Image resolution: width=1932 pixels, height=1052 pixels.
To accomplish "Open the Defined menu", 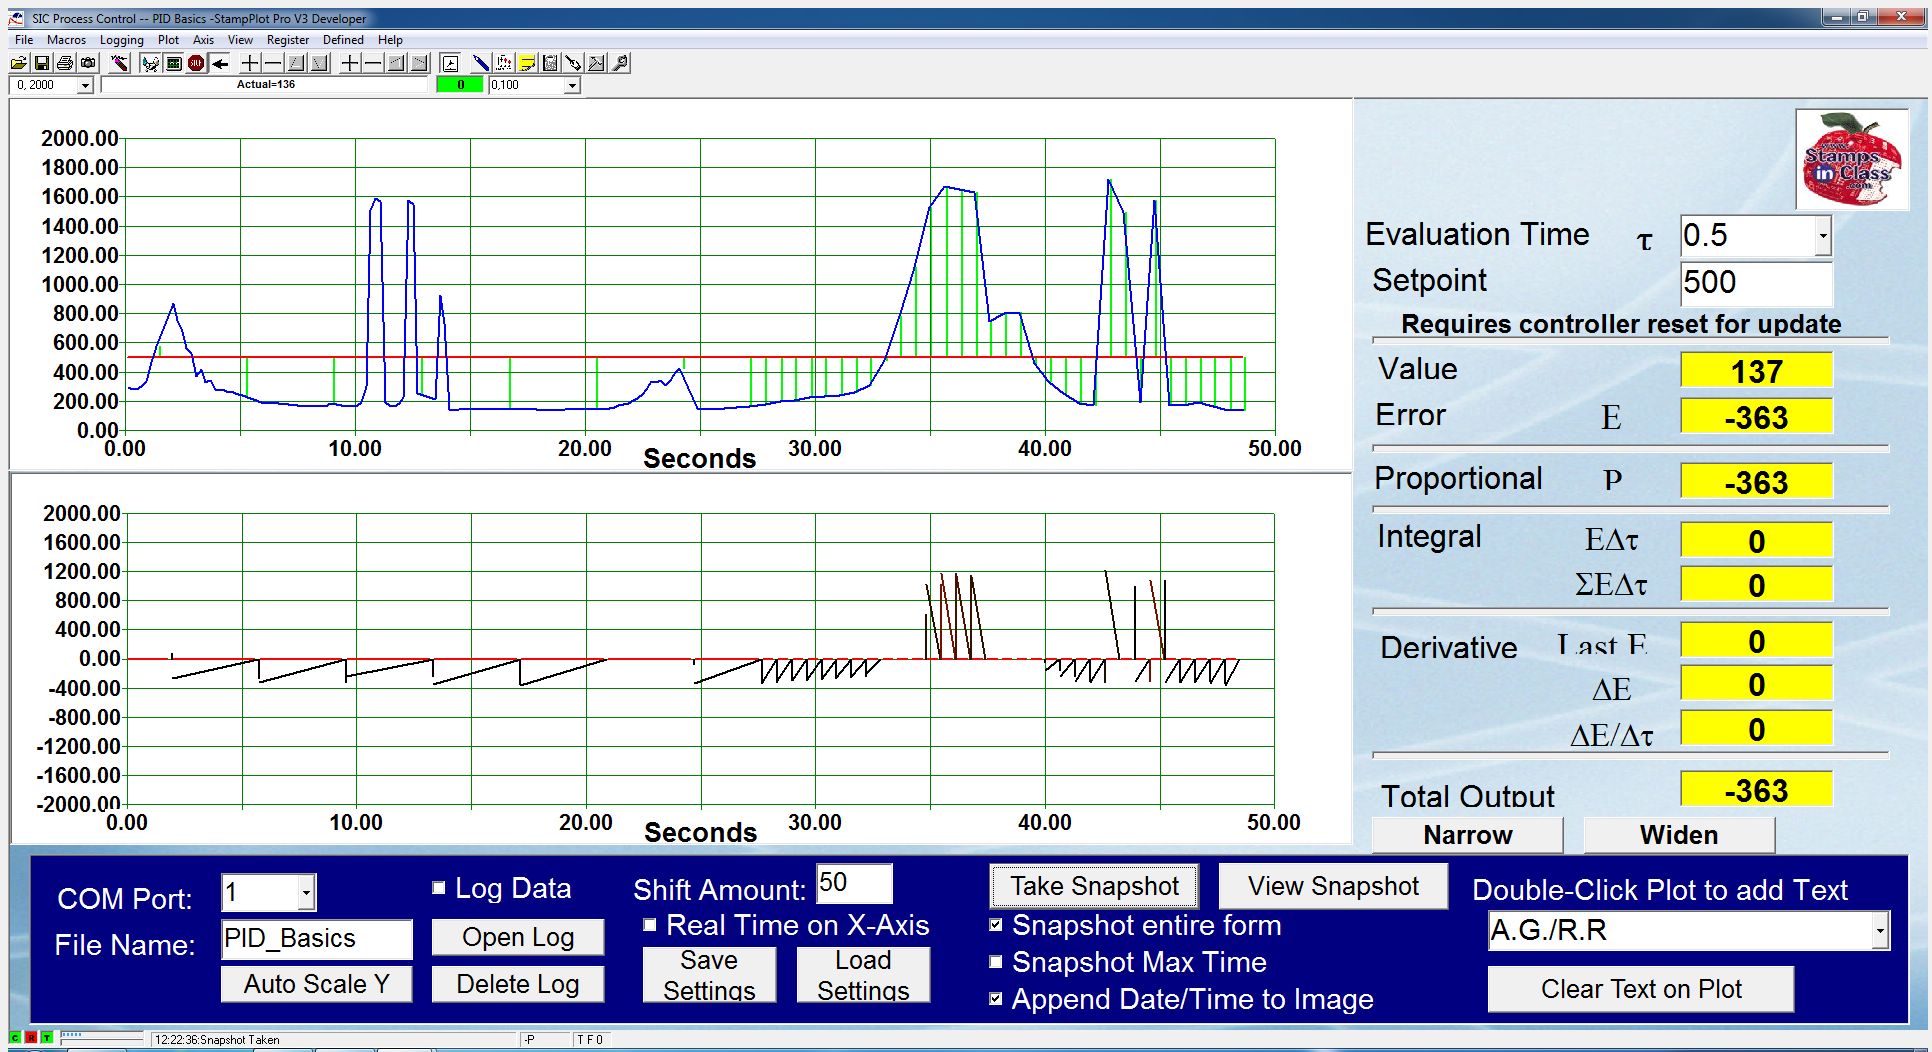I will [343, 40].
